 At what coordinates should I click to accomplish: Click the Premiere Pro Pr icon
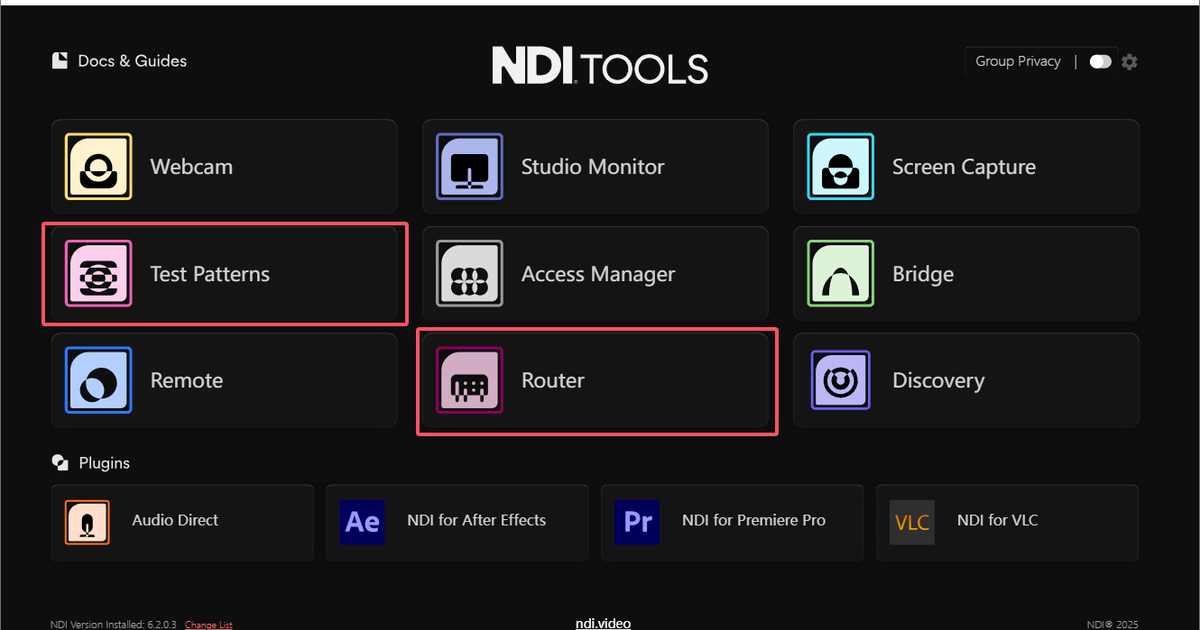point(637,522)
